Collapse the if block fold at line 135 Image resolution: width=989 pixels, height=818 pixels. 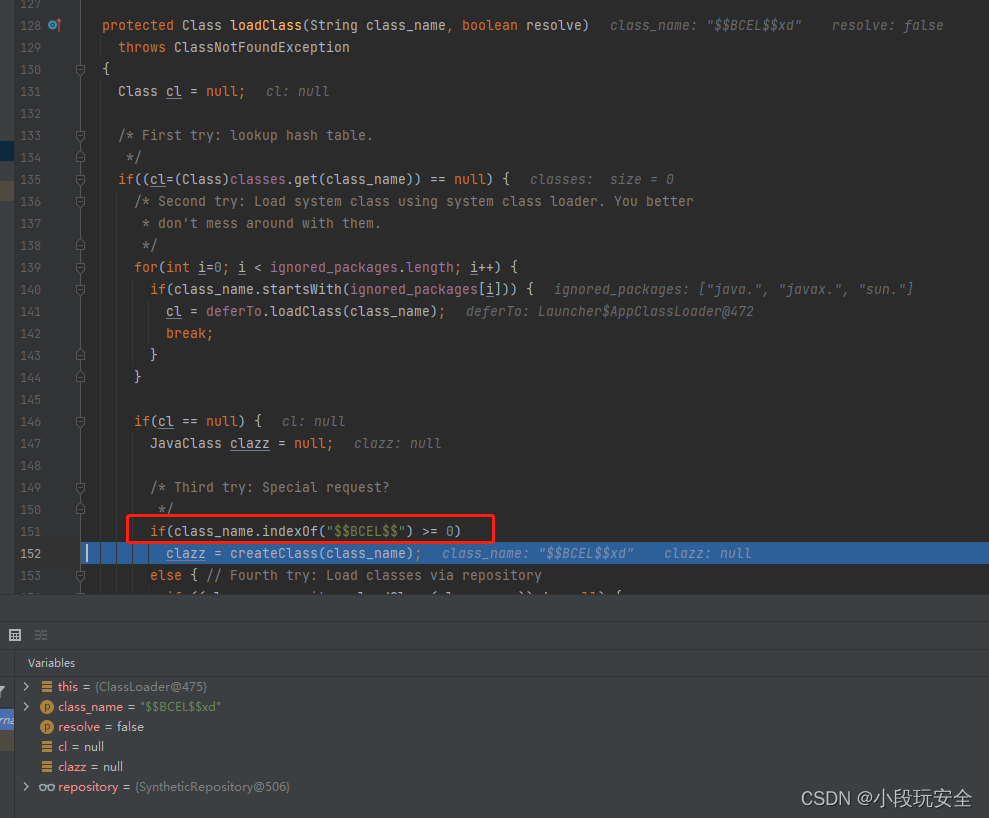pyautogui.click(x=80, y=179)
